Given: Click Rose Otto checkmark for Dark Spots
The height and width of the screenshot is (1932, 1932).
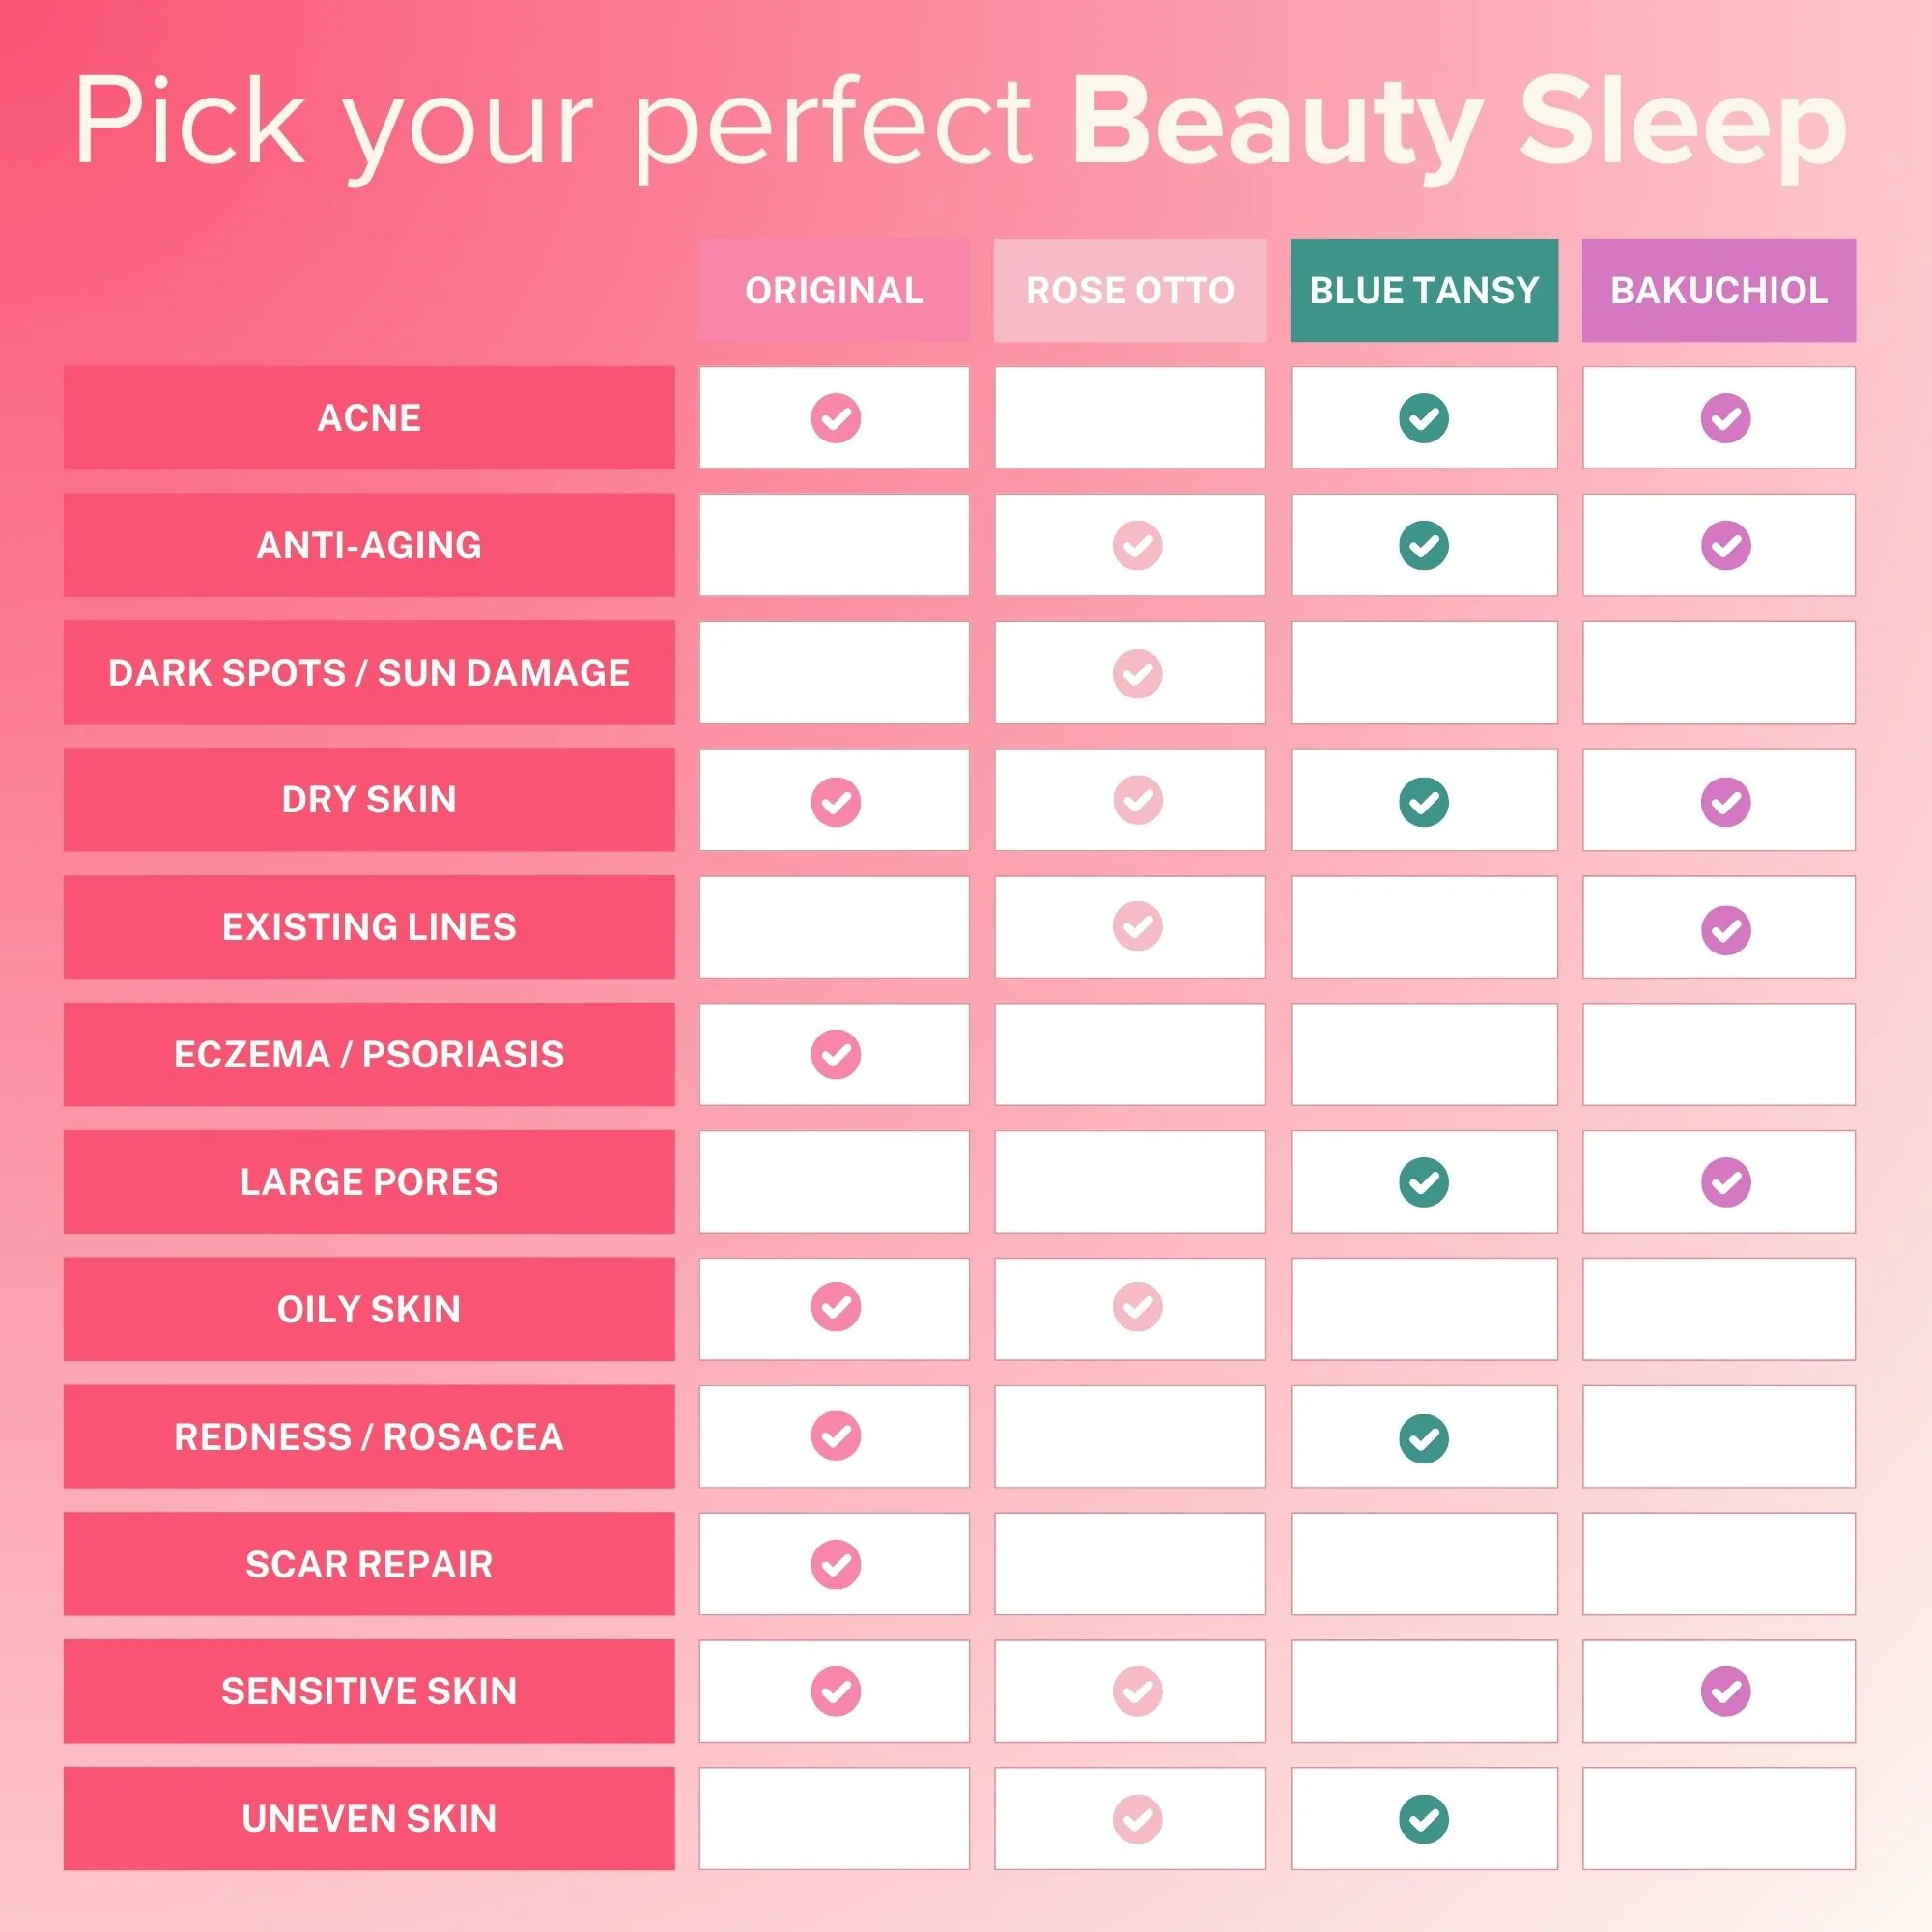Looking at the screenshot, I should [1137, 674].
